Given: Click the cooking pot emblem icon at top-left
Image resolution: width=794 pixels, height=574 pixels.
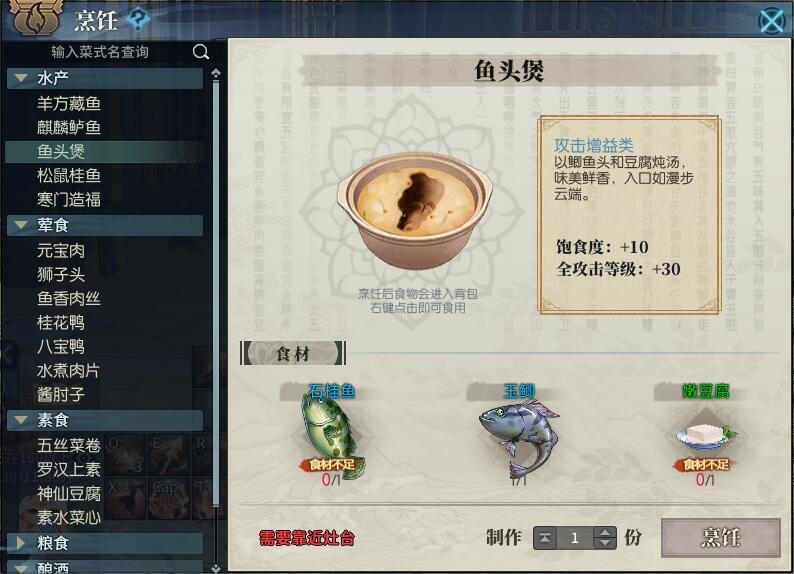Looking at the screenshot, I should coord(36,17).
